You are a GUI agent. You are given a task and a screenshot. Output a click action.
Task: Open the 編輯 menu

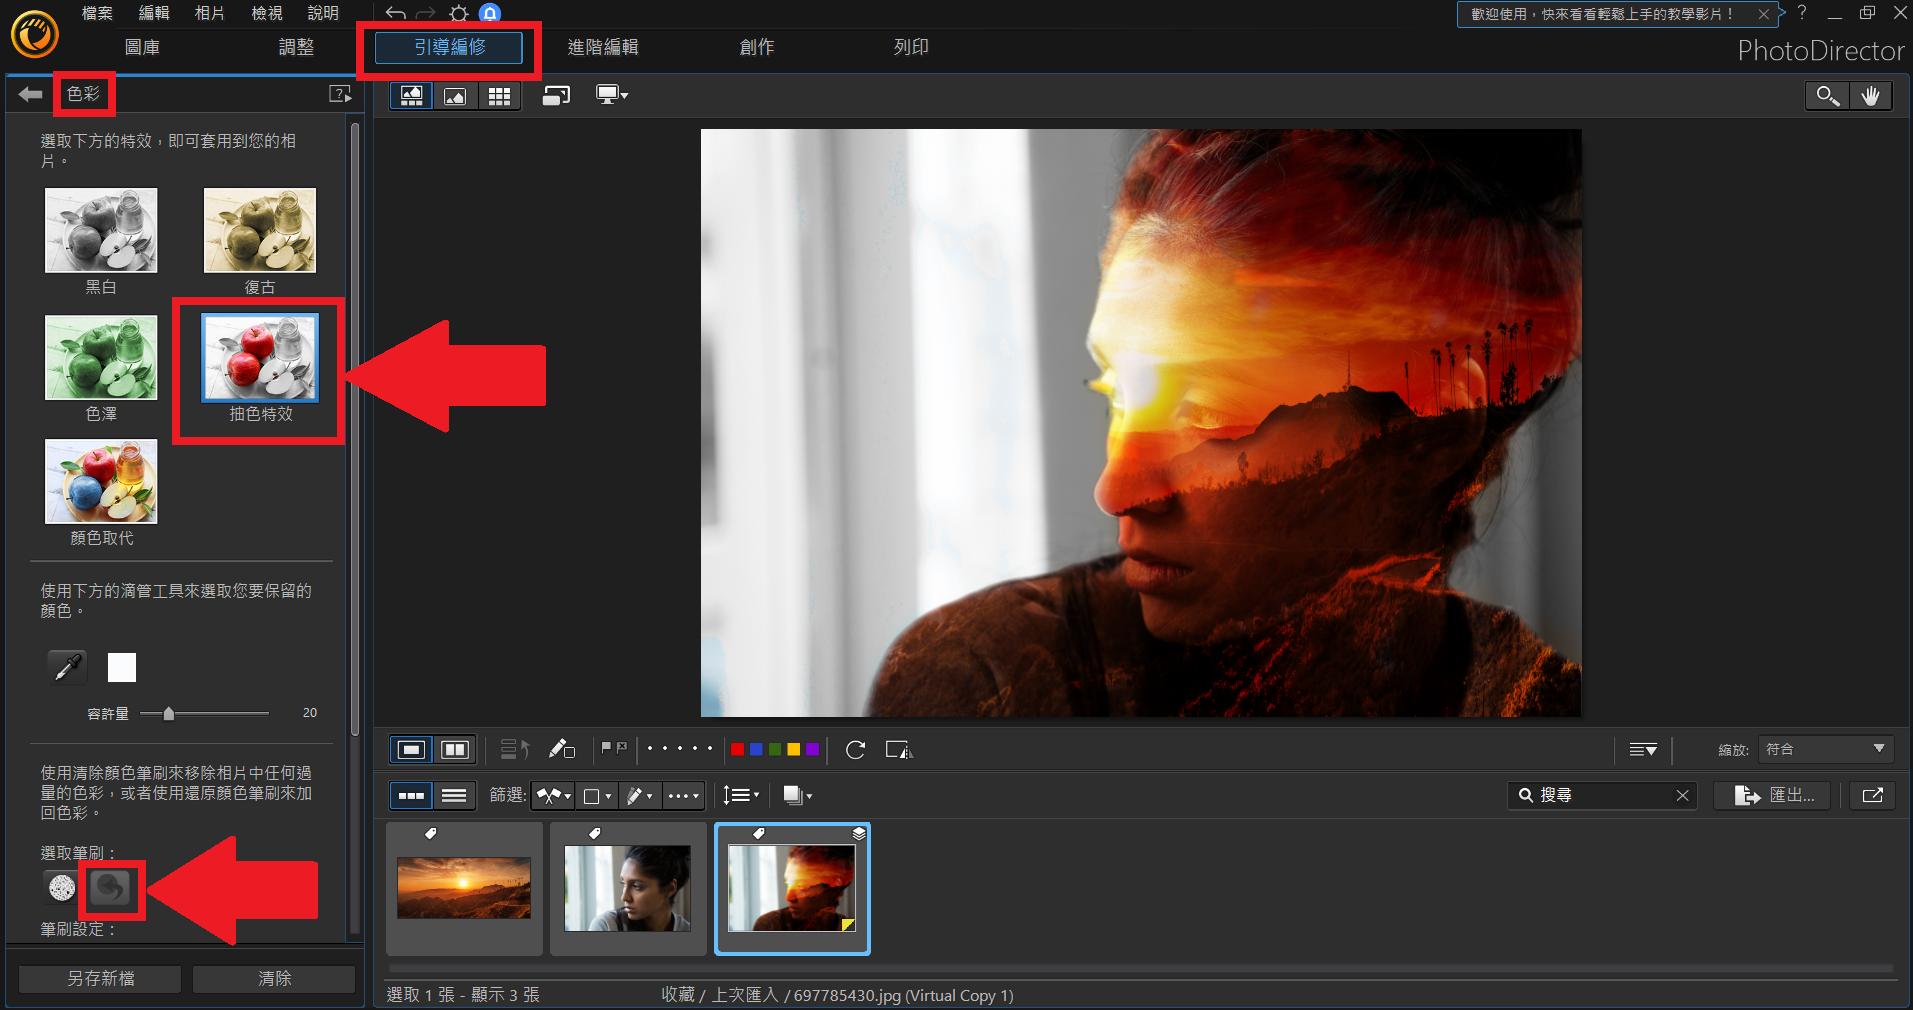(154, 13)
